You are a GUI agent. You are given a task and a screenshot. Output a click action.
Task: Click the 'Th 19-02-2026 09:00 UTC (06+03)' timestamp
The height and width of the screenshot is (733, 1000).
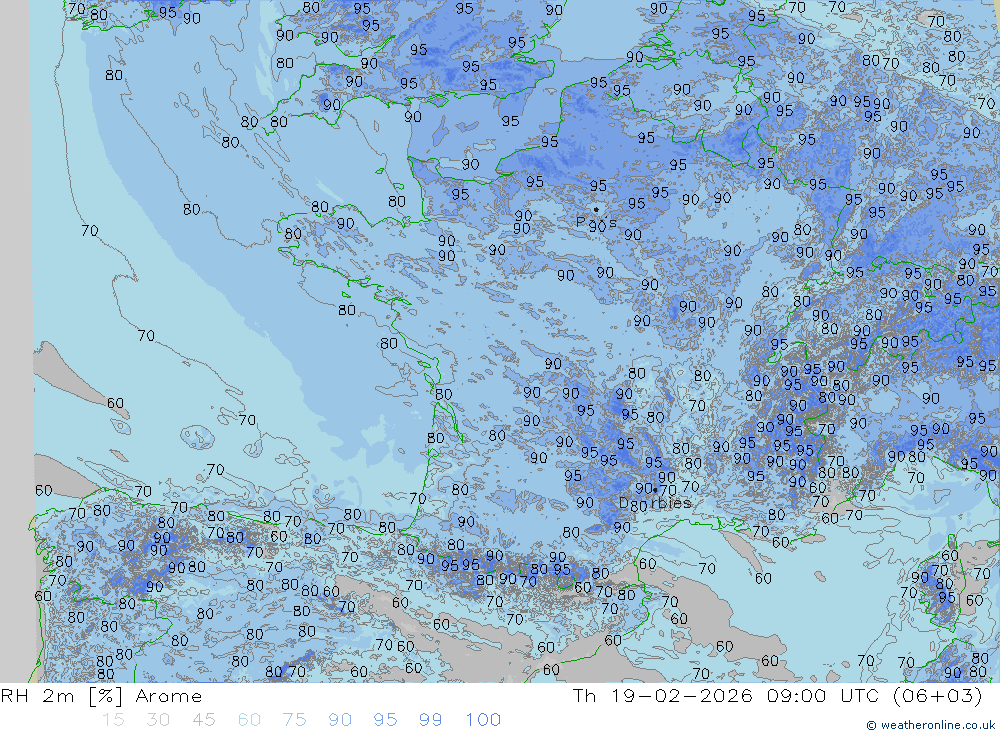click(x=777, y=696)
